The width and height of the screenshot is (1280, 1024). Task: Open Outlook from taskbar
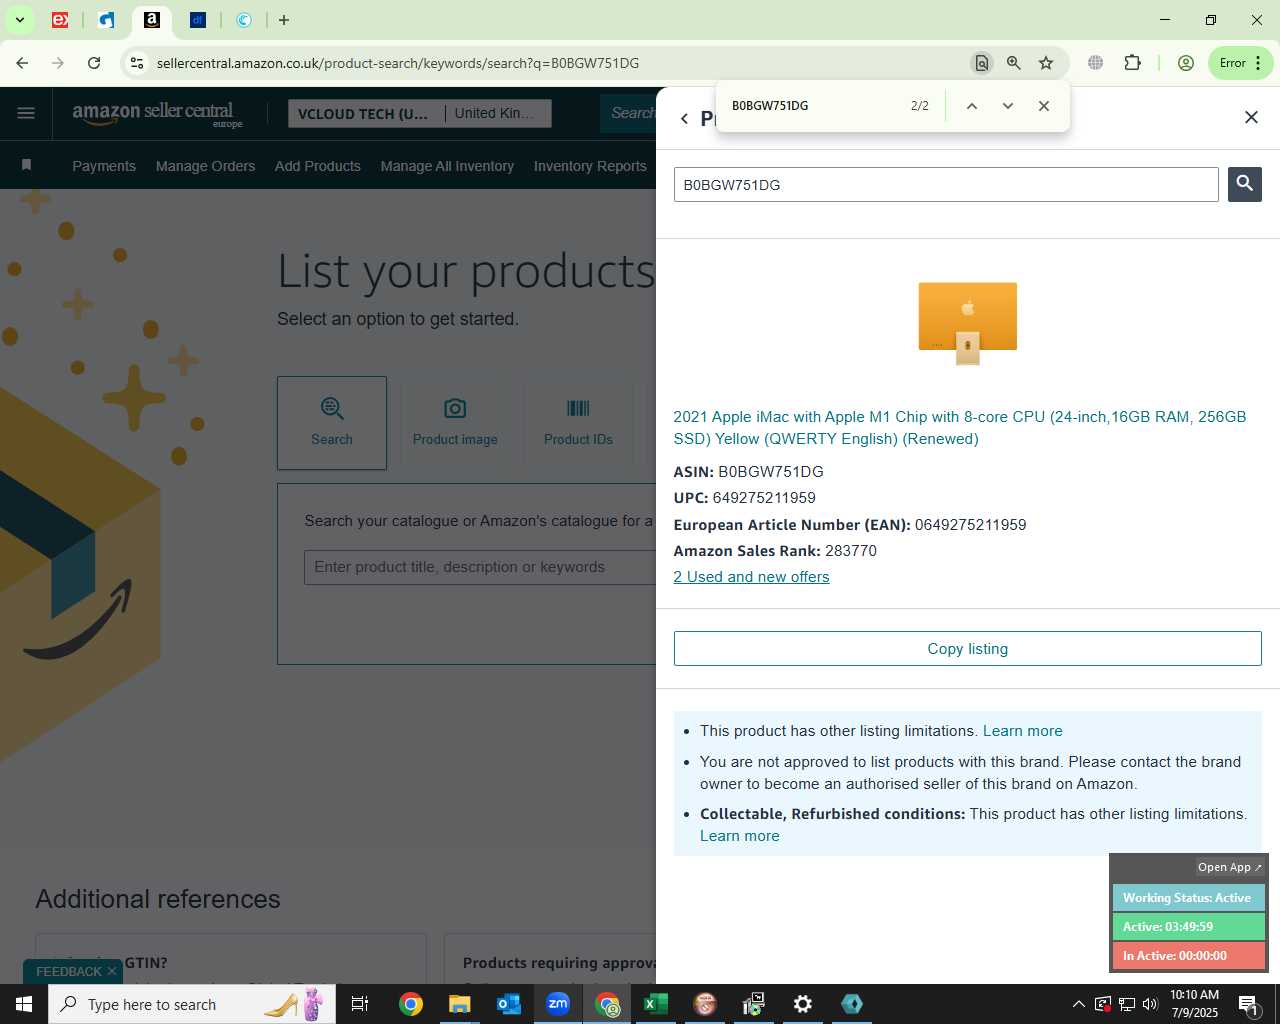pyautogui.click(x=508, y=1004)
